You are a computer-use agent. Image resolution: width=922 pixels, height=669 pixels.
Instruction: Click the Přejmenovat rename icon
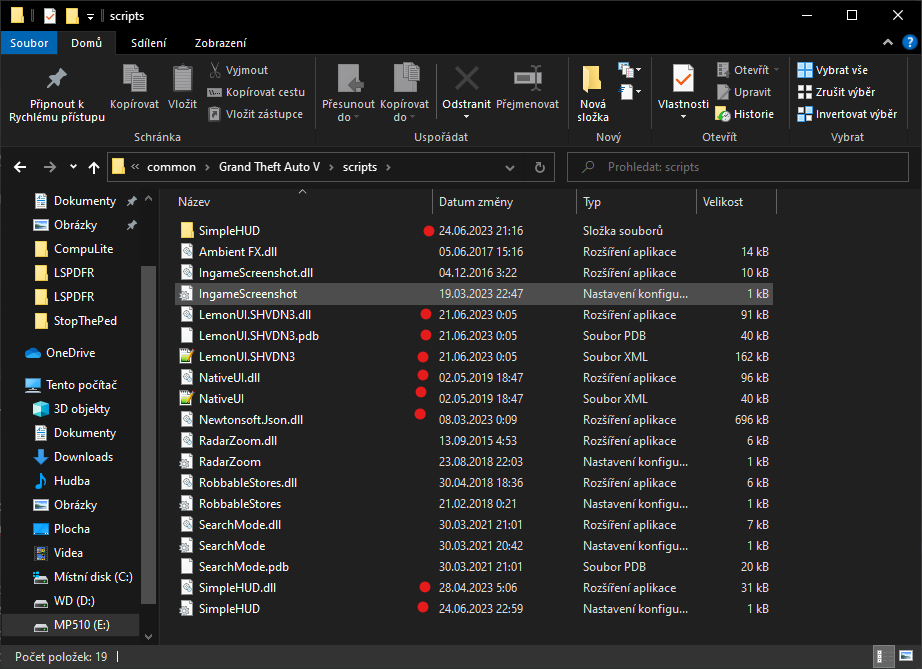[527, 78]
